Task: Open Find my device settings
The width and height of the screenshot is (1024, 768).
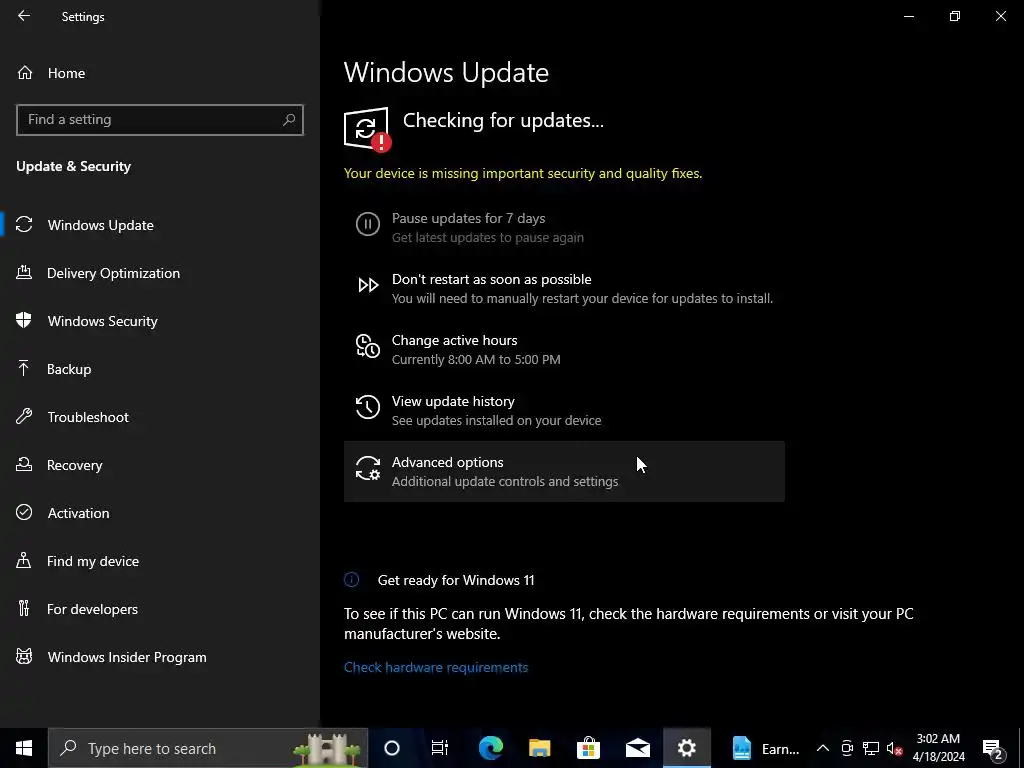Action: tap(160, 561)
